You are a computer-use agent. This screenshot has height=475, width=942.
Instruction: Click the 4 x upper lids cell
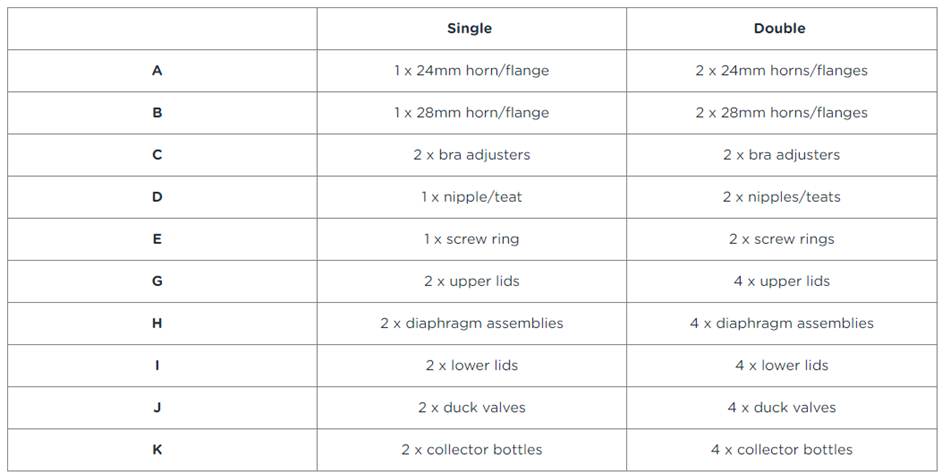[781, 281]
